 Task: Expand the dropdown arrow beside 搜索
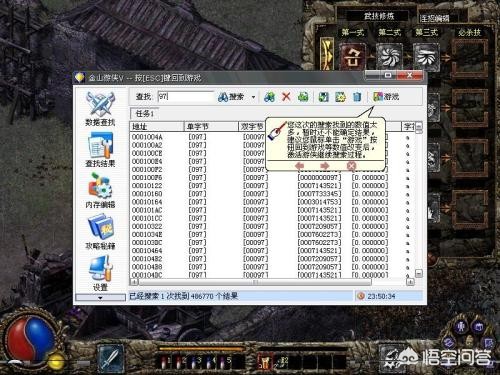253,97
